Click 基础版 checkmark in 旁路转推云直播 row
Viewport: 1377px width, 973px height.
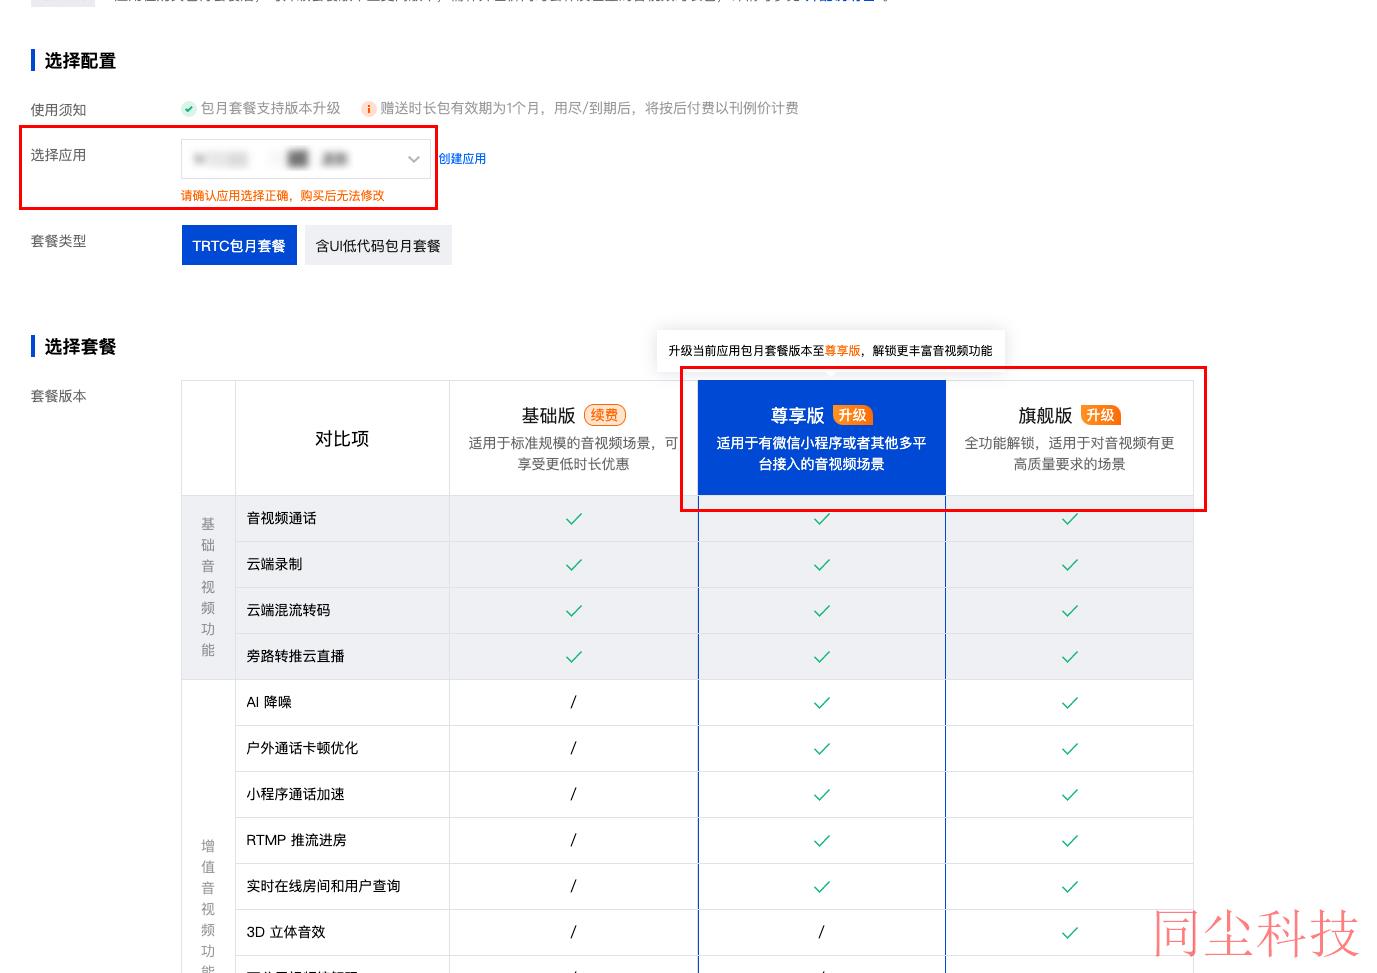574,657
